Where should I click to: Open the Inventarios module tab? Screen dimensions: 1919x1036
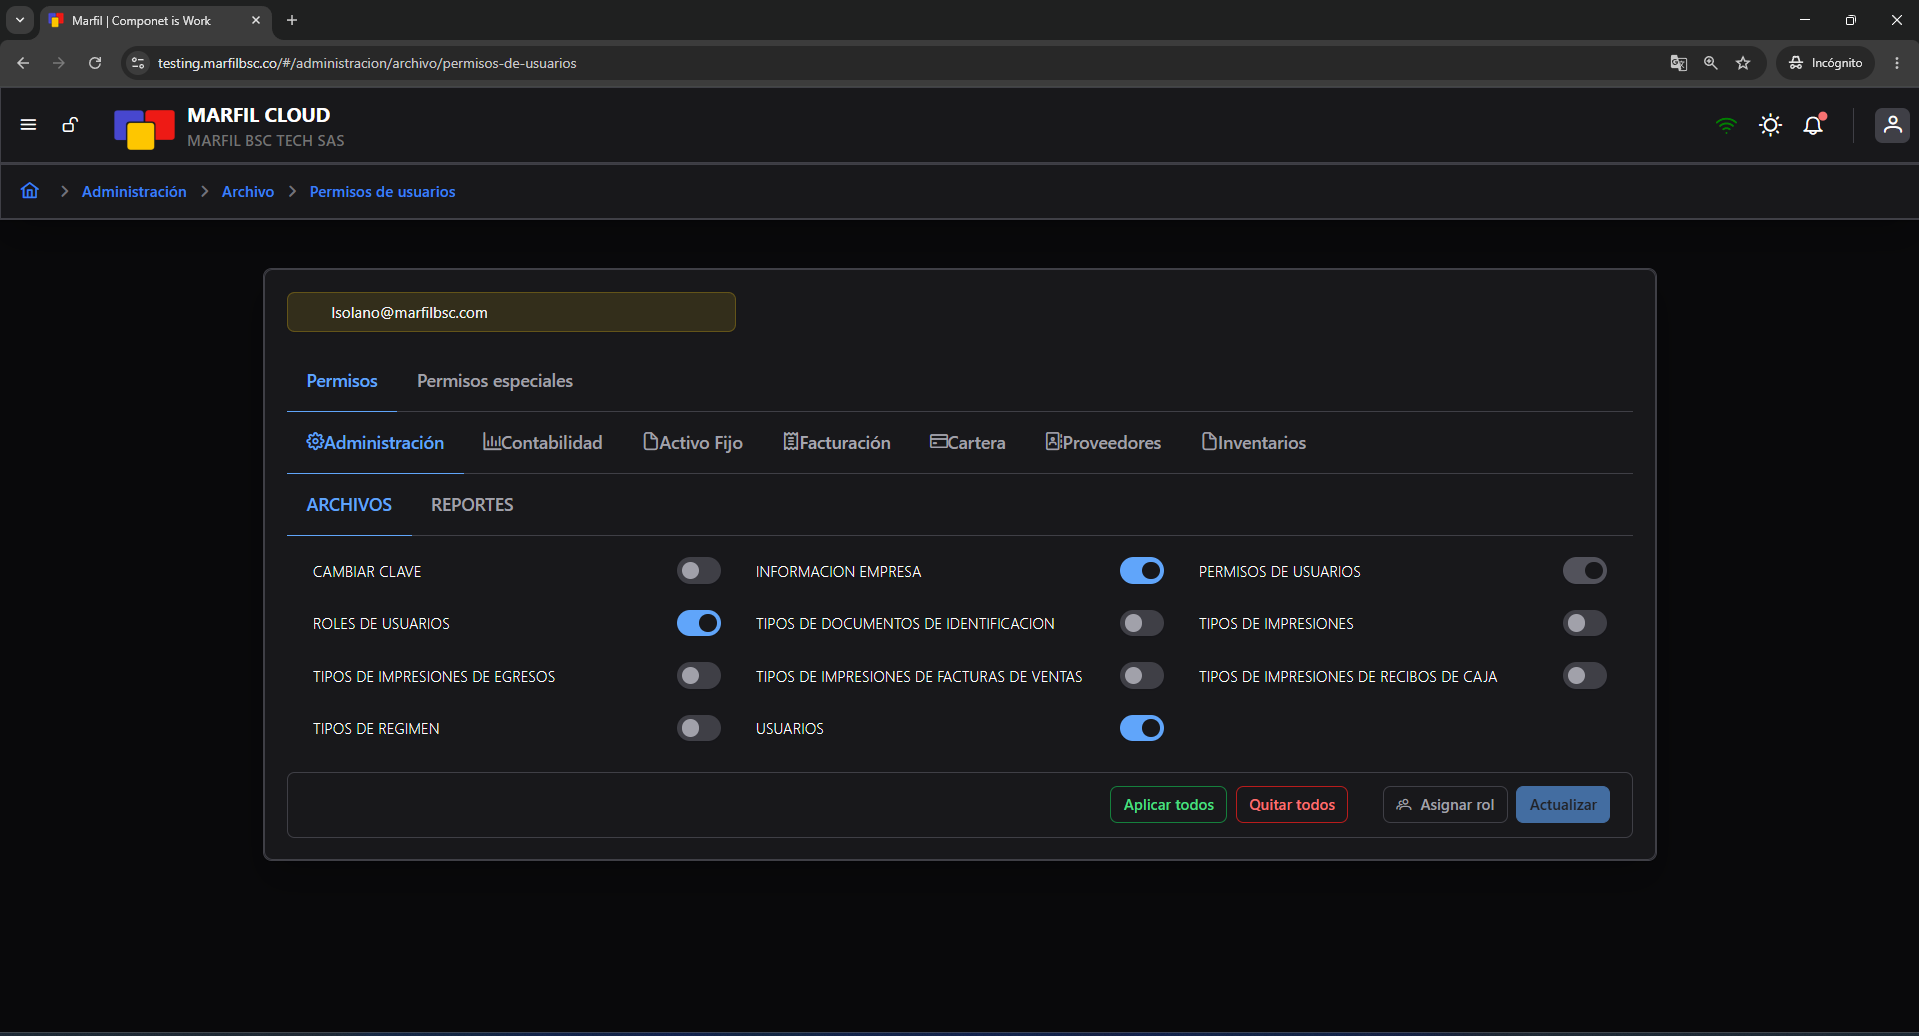click(1254, 442)
